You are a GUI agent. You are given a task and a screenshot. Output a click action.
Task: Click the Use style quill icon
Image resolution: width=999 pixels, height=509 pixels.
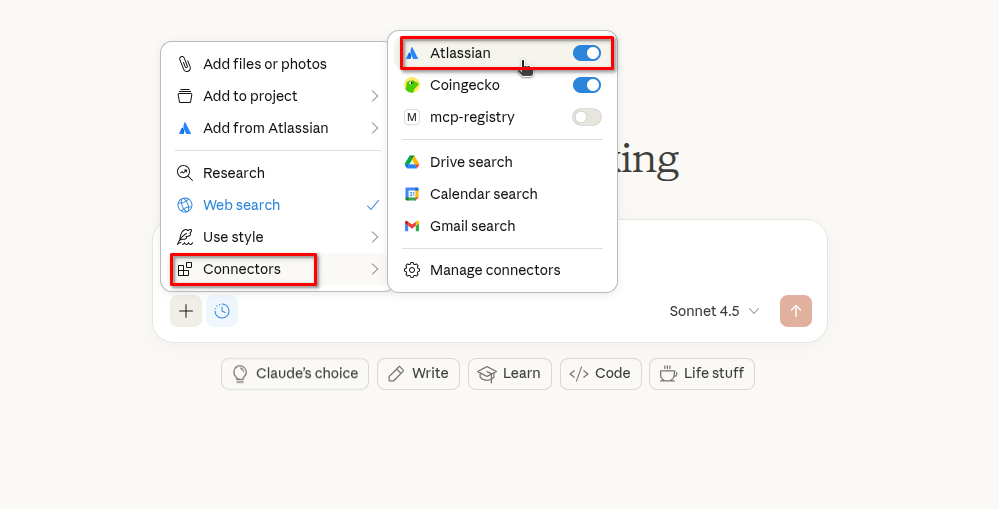[x=185, y=237]
